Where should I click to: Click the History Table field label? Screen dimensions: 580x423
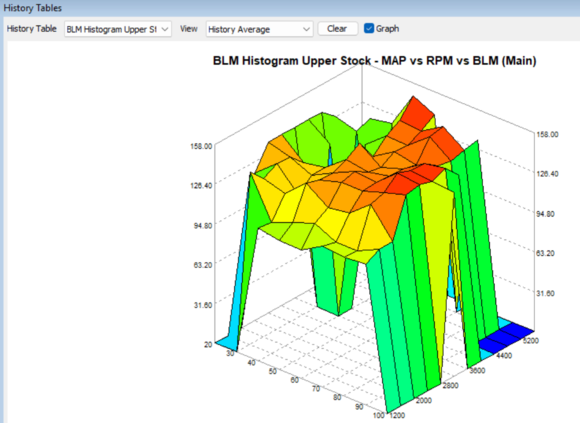coord(31,28)
